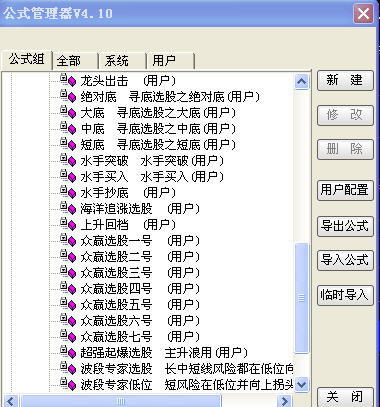
Task: Click the formula icon beside 短底
Action: coord(68,144)
